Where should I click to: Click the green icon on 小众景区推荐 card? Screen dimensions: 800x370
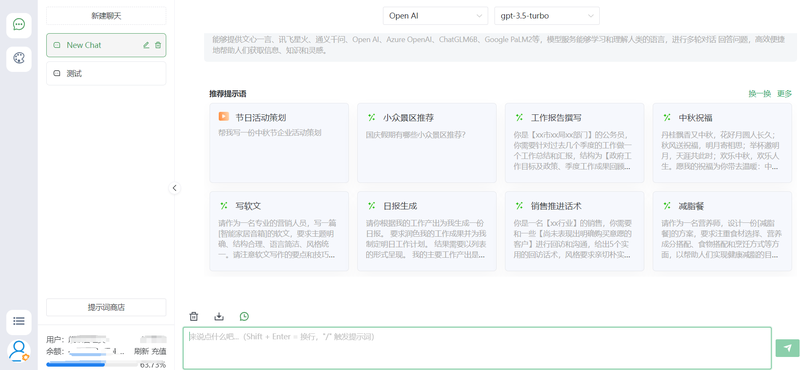[x=371, y=117]
